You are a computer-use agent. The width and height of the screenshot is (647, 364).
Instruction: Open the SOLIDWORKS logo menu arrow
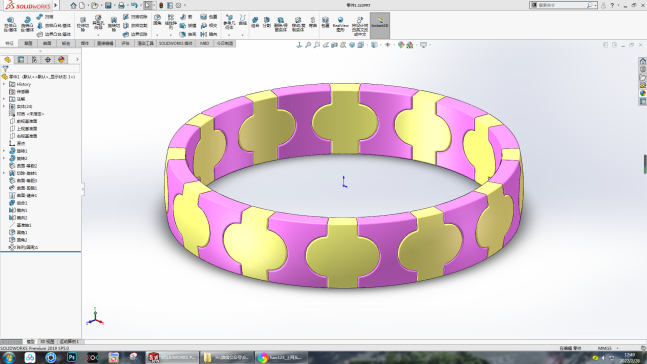coord(56,5)
